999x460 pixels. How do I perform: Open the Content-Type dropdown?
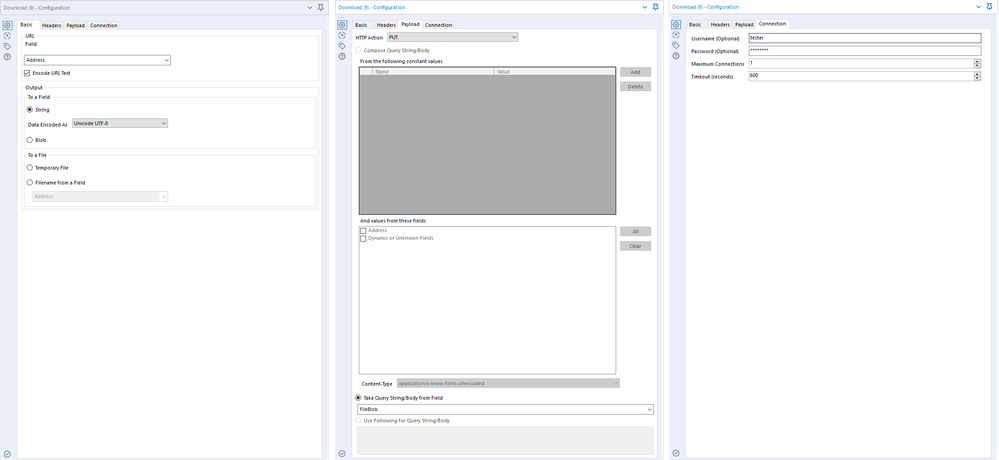(508, 383)
